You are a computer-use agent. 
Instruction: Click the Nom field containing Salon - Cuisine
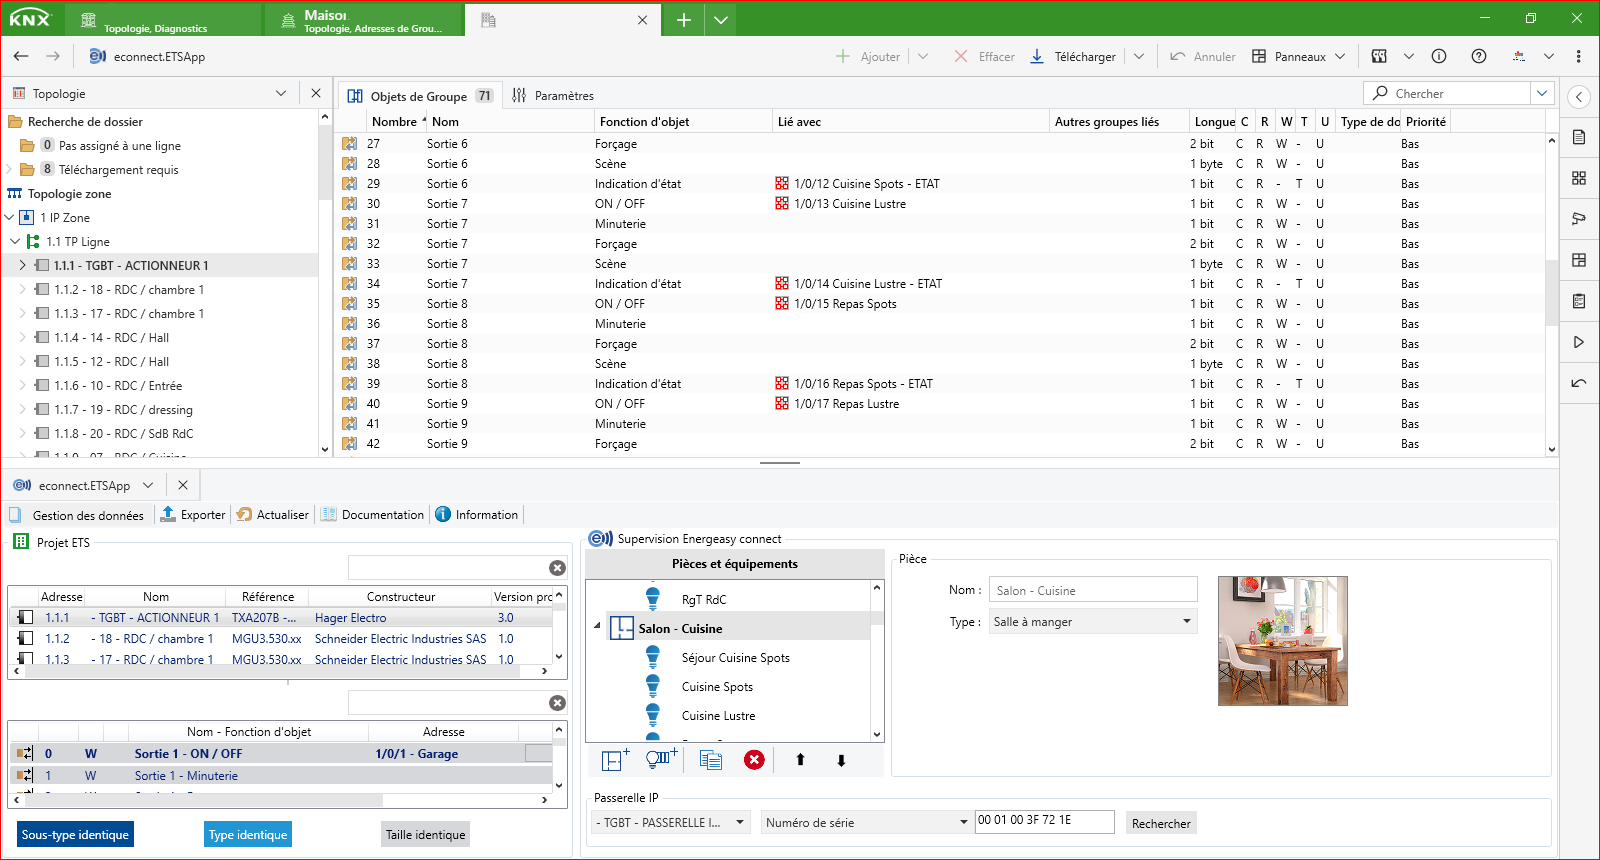pos(1092,591)
